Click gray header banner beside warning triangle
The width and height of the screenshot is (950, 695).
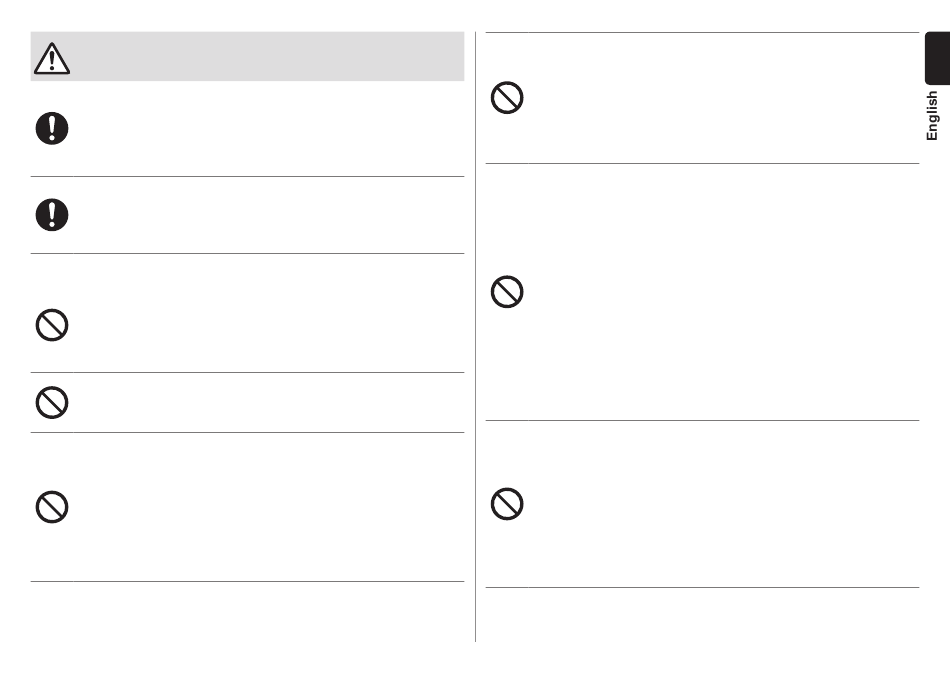pyautogui.click(x=268, y=56)
